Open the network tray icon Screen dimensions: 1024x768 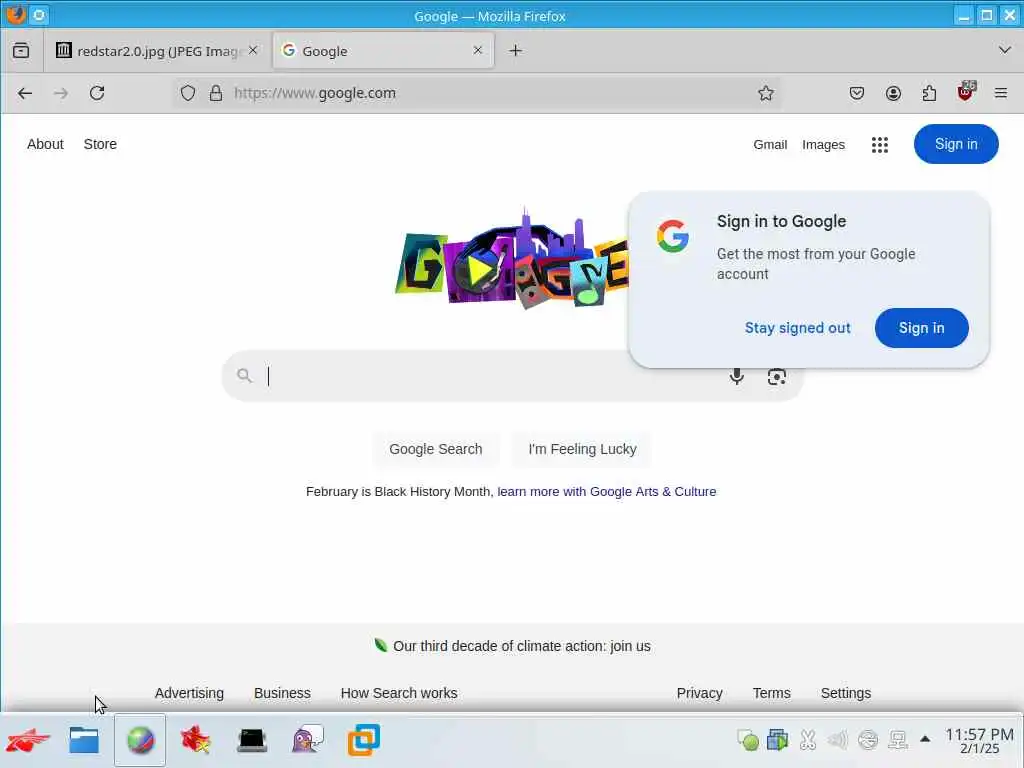[898, 740]
